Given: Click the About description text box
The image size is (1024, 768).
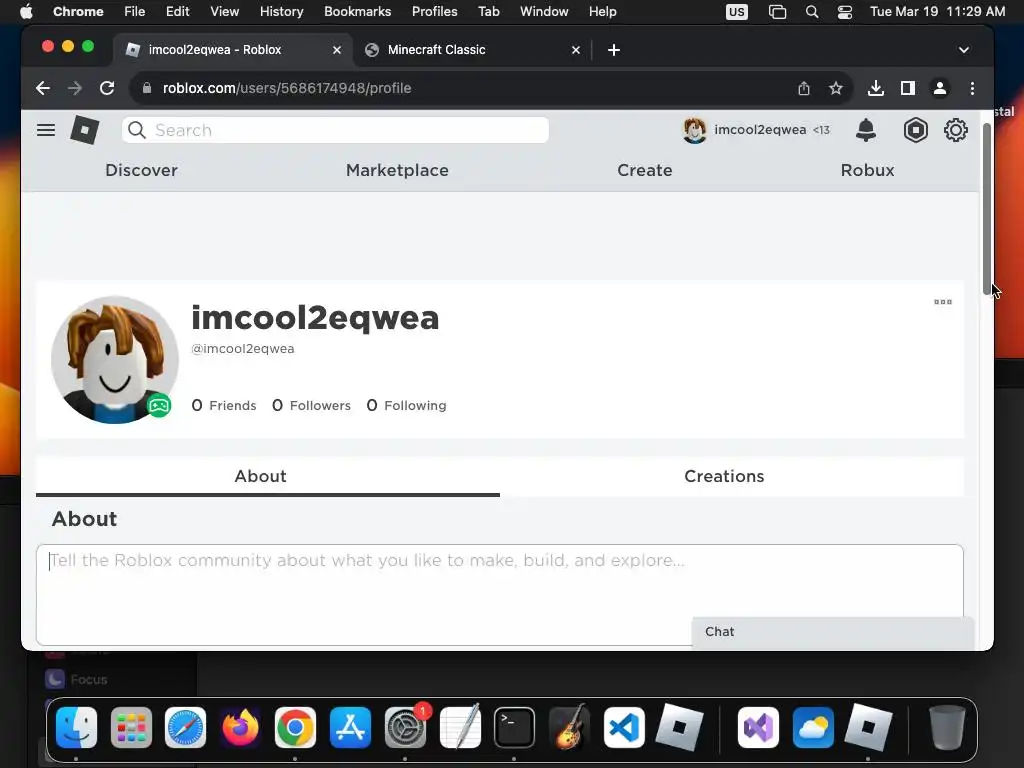Looking at the screenshot, I should [x=500, y=594].
